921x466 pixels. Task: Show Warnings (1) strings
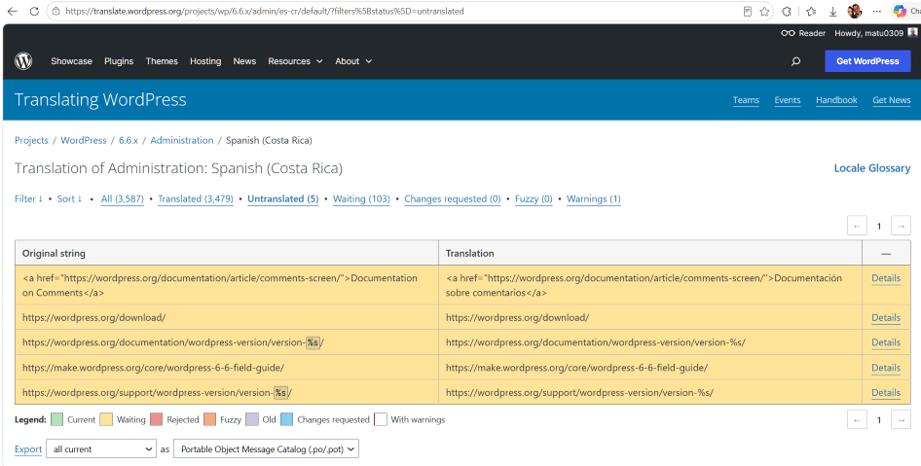pos(593,199)
